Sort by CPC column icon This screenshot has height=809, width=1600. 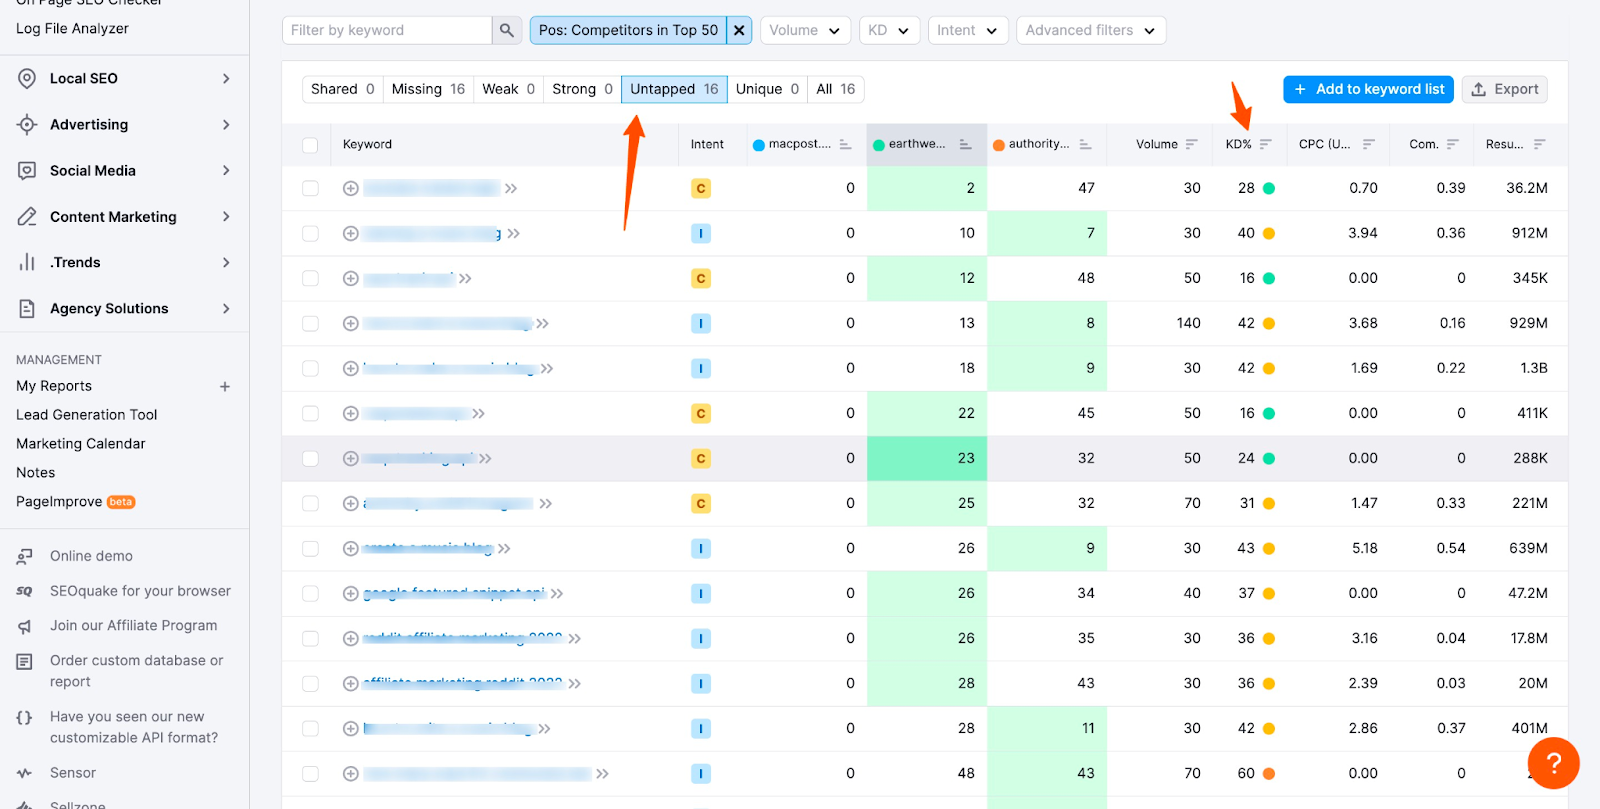(1368, 144)
